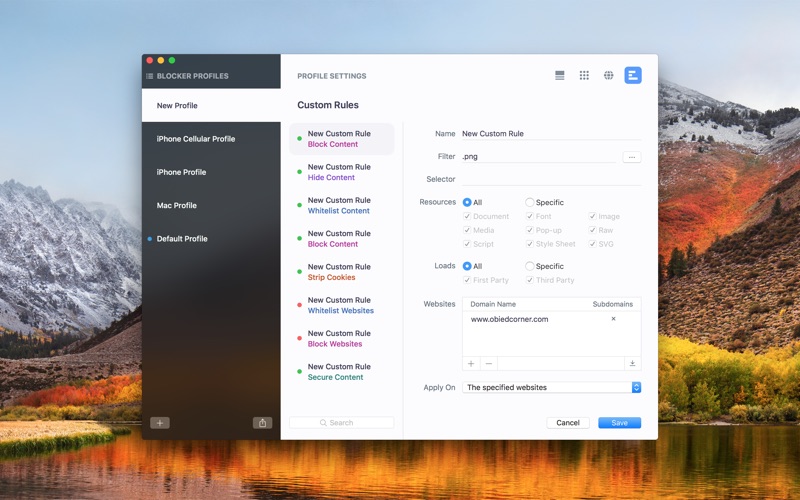Remove website with the minus icon
The image size is (800, 500).
click(489, 363)
